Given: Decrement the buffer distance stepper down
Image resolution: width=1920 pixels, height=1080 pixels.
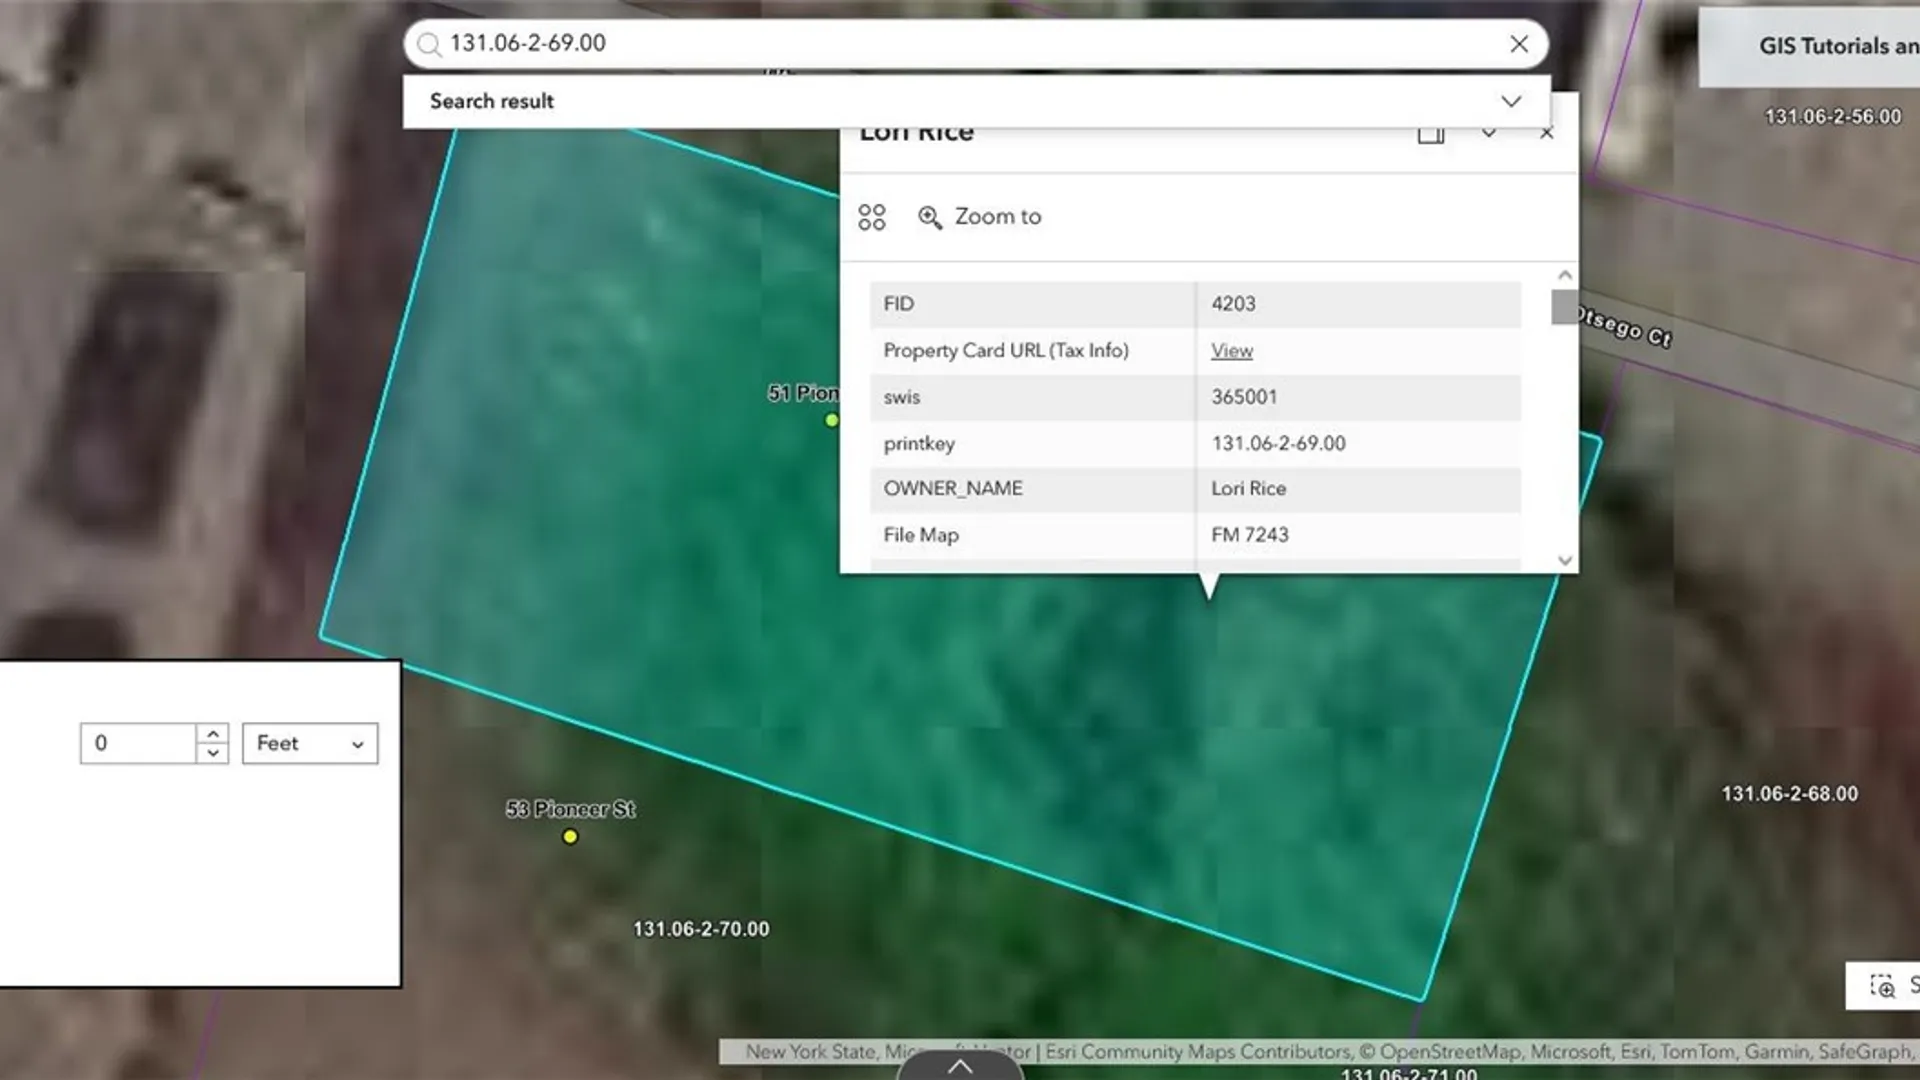Looking at the screenshot, I should tap(212, 753).
